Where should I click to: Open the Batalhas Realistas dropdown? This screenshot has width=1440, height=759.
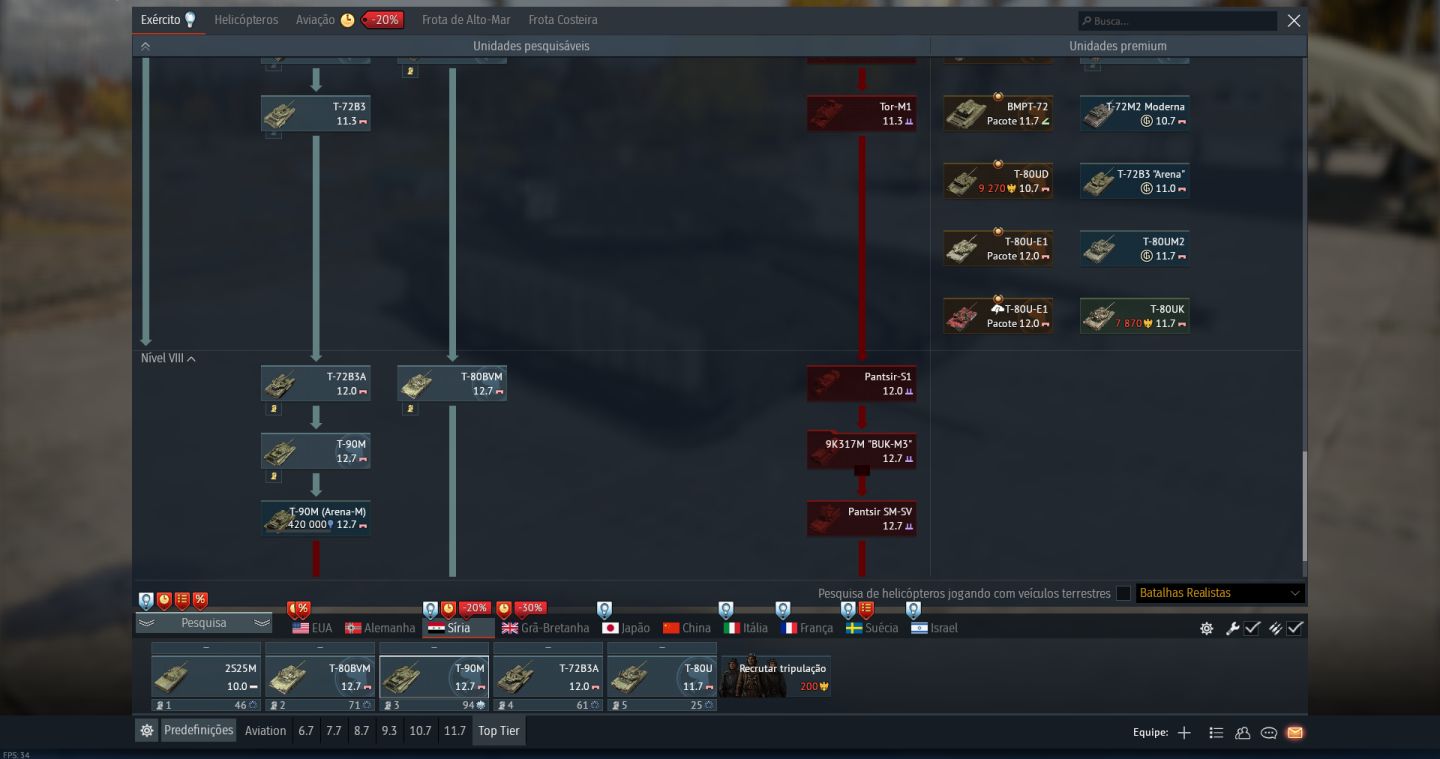[1219, 593]
